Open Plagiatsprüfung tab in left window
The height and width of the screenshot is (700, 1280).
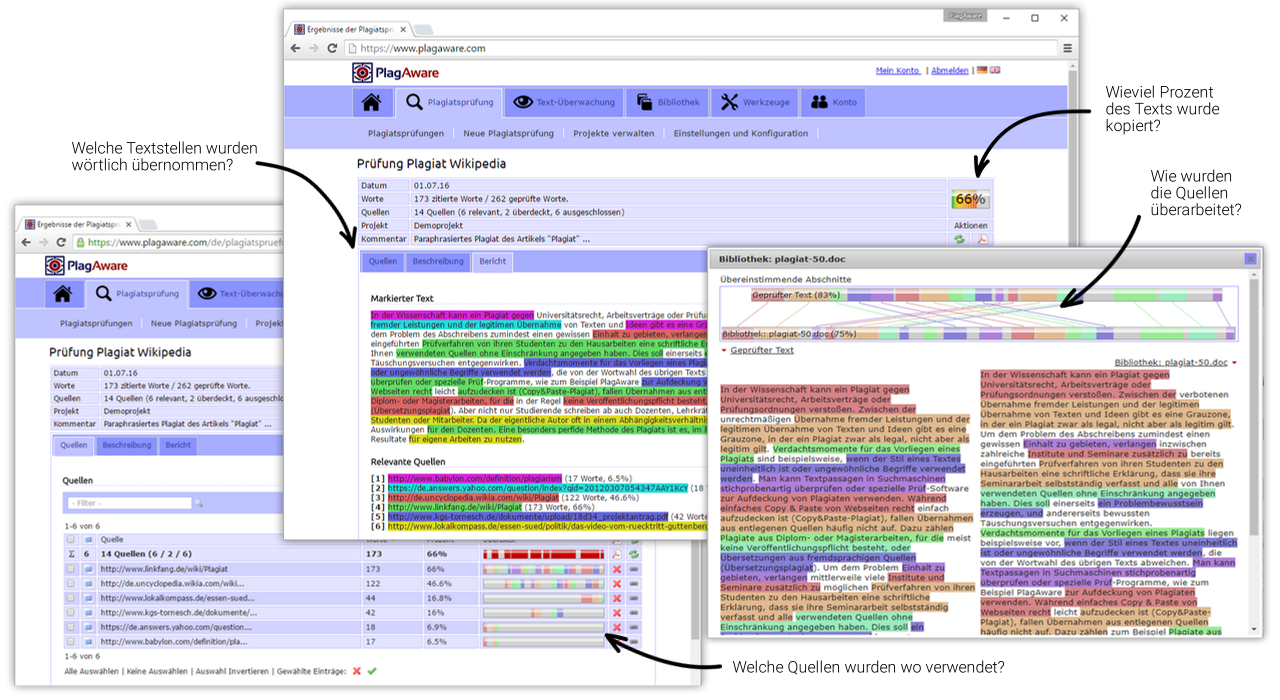pos(139,293)
